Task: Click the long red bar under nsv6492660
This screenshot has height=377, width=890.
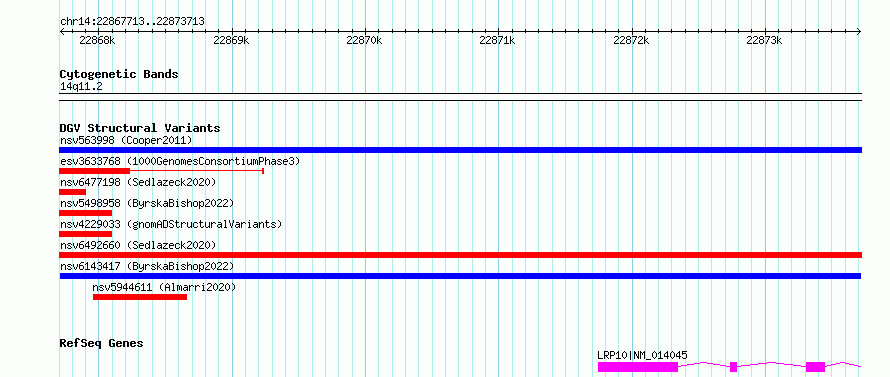Action: pyautogui.click(x=460, y=255)
